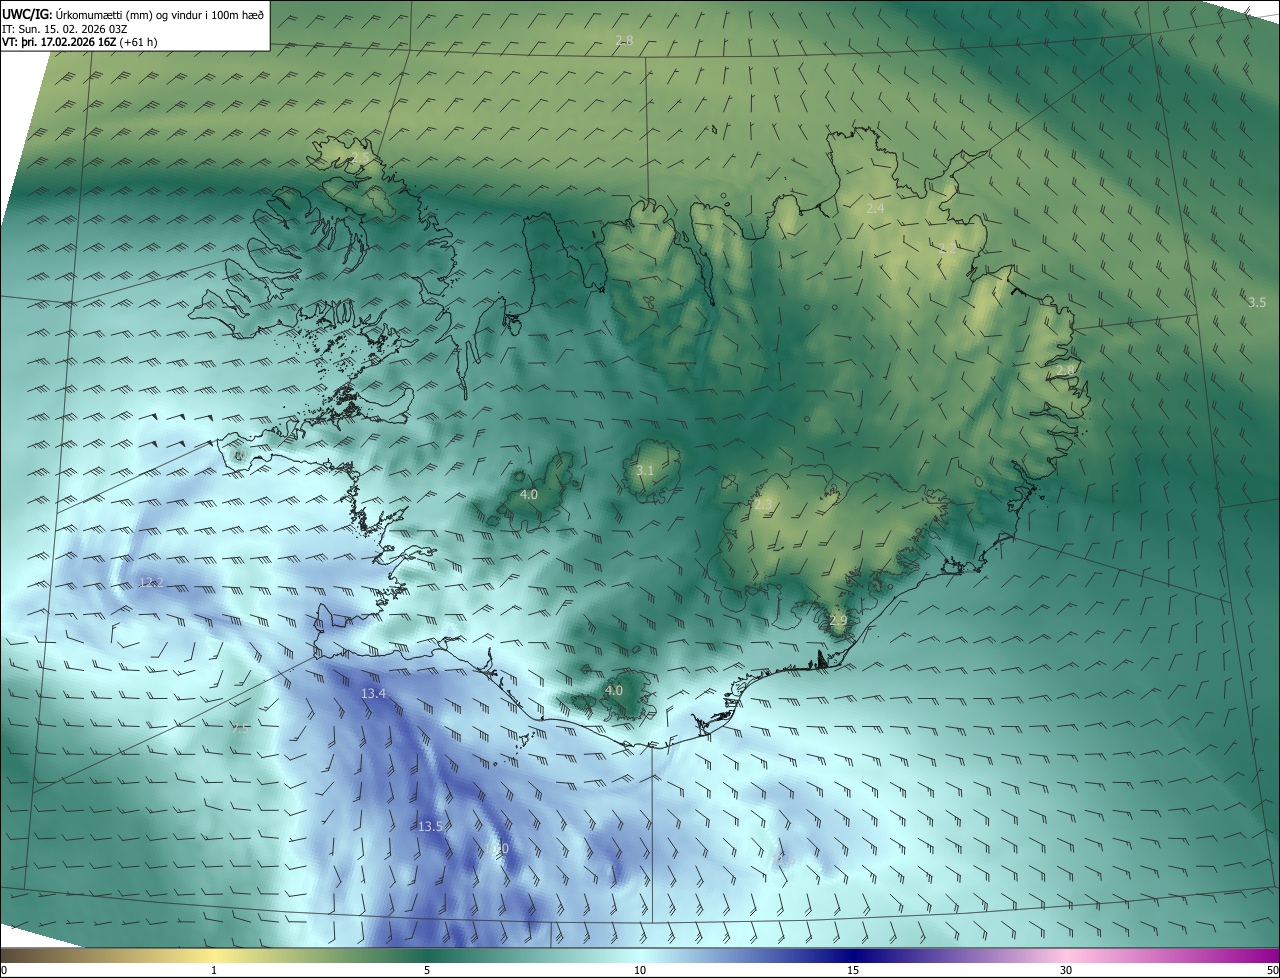Click the '1' tick label on the color scale

[x=214, y=971]
